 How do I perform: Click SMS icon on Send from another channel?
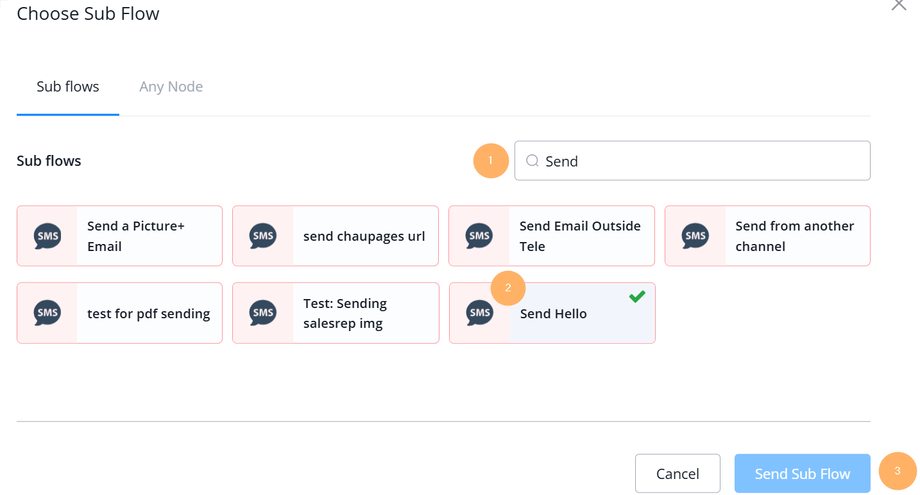click(695, 236)
